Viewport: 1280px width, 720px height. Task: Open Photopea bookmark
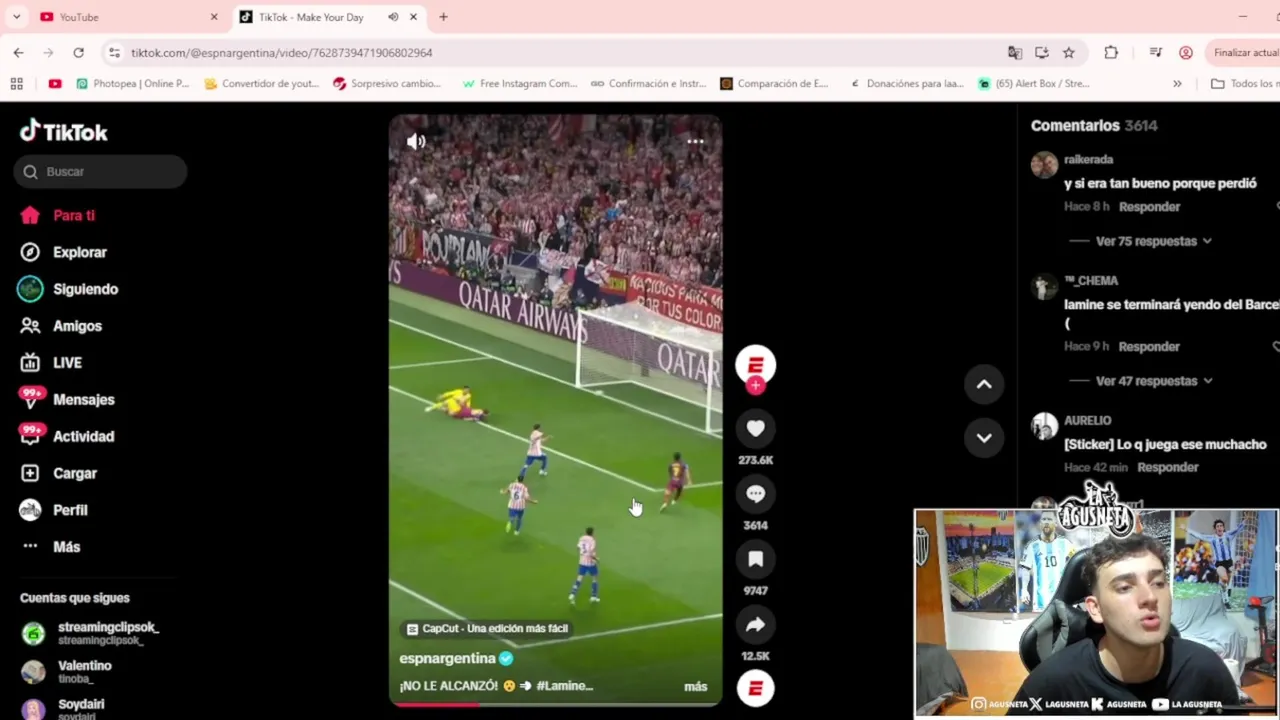click(132, 84)
